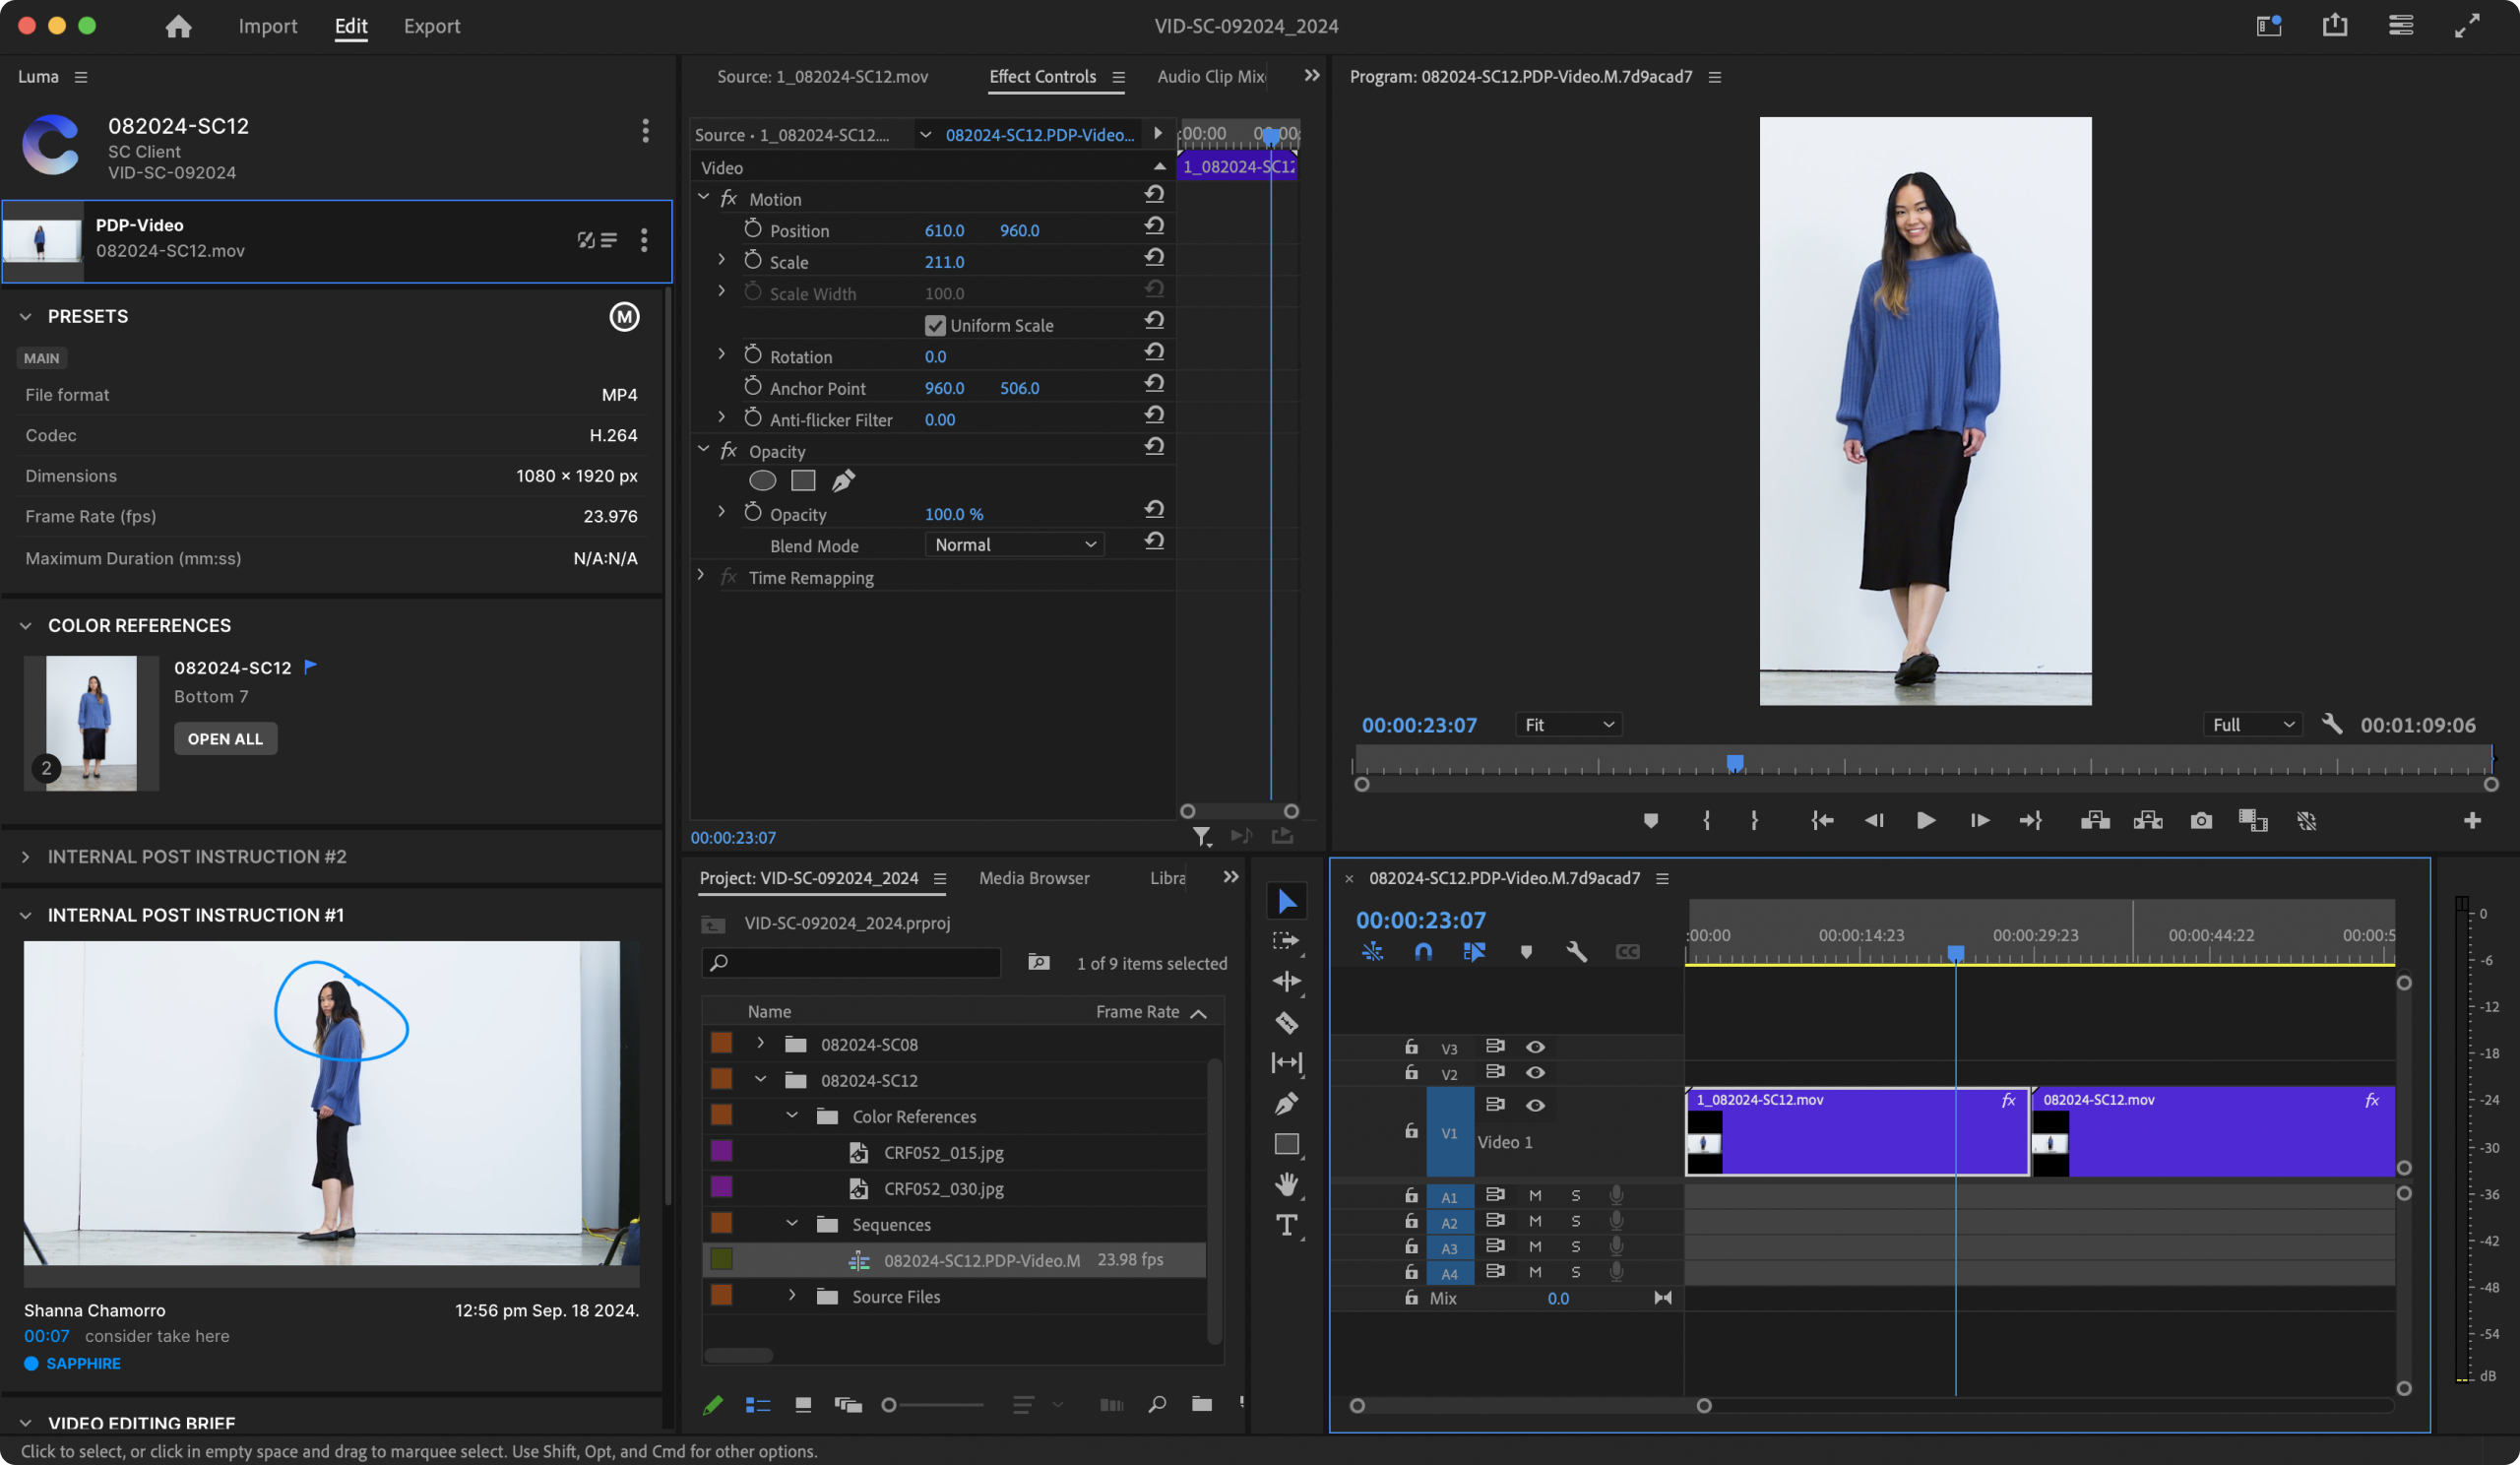Select the Razor tool in the timeline toolbar
The height and width of the screenshot is (1465, 2520).
[1287, 1023]
